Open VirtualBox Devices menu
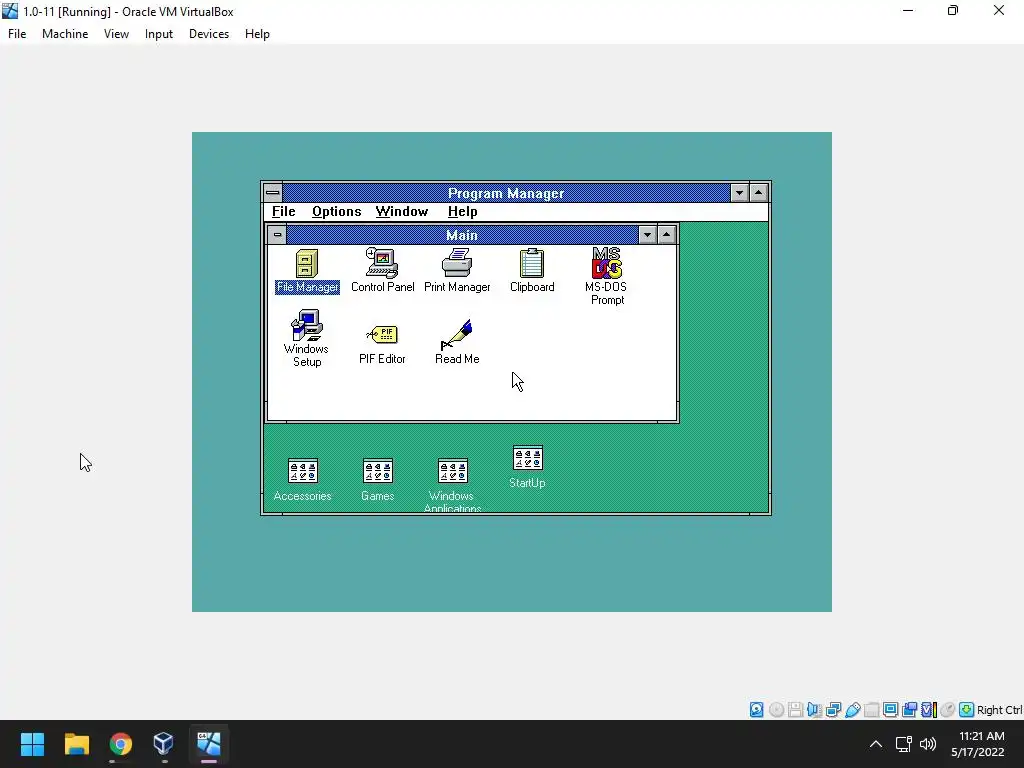The height and width of the screenshot is (768, 1024). point(209,34)
